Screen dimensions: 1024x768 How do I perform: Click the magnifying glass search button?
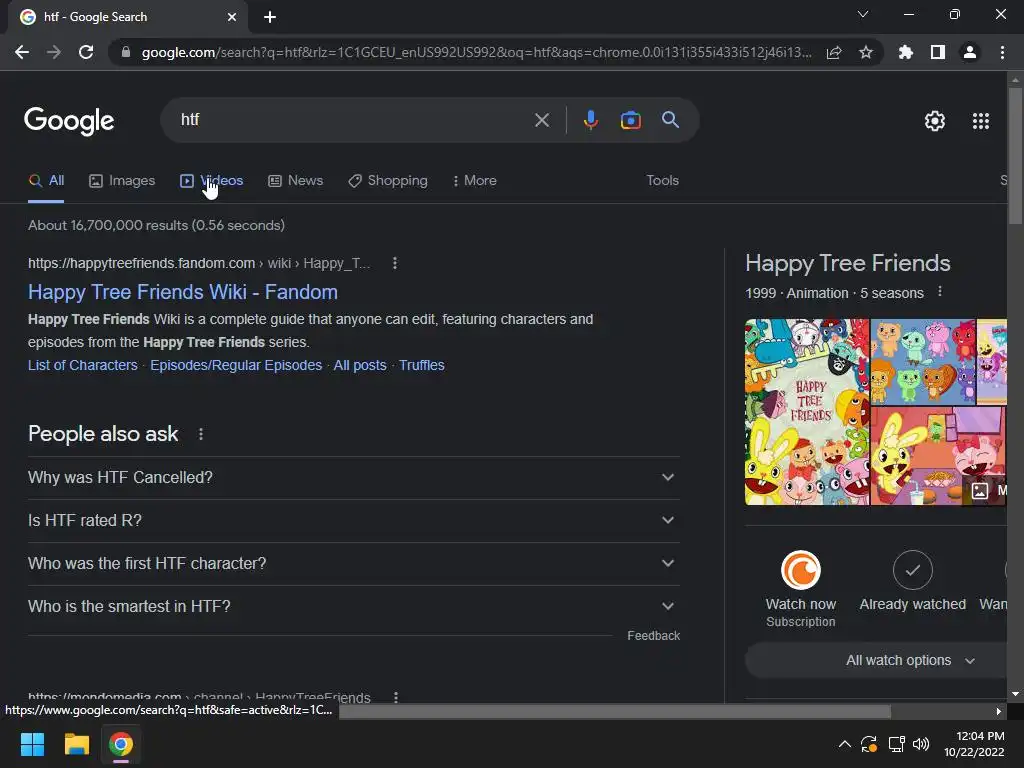[x=671, y=120]
